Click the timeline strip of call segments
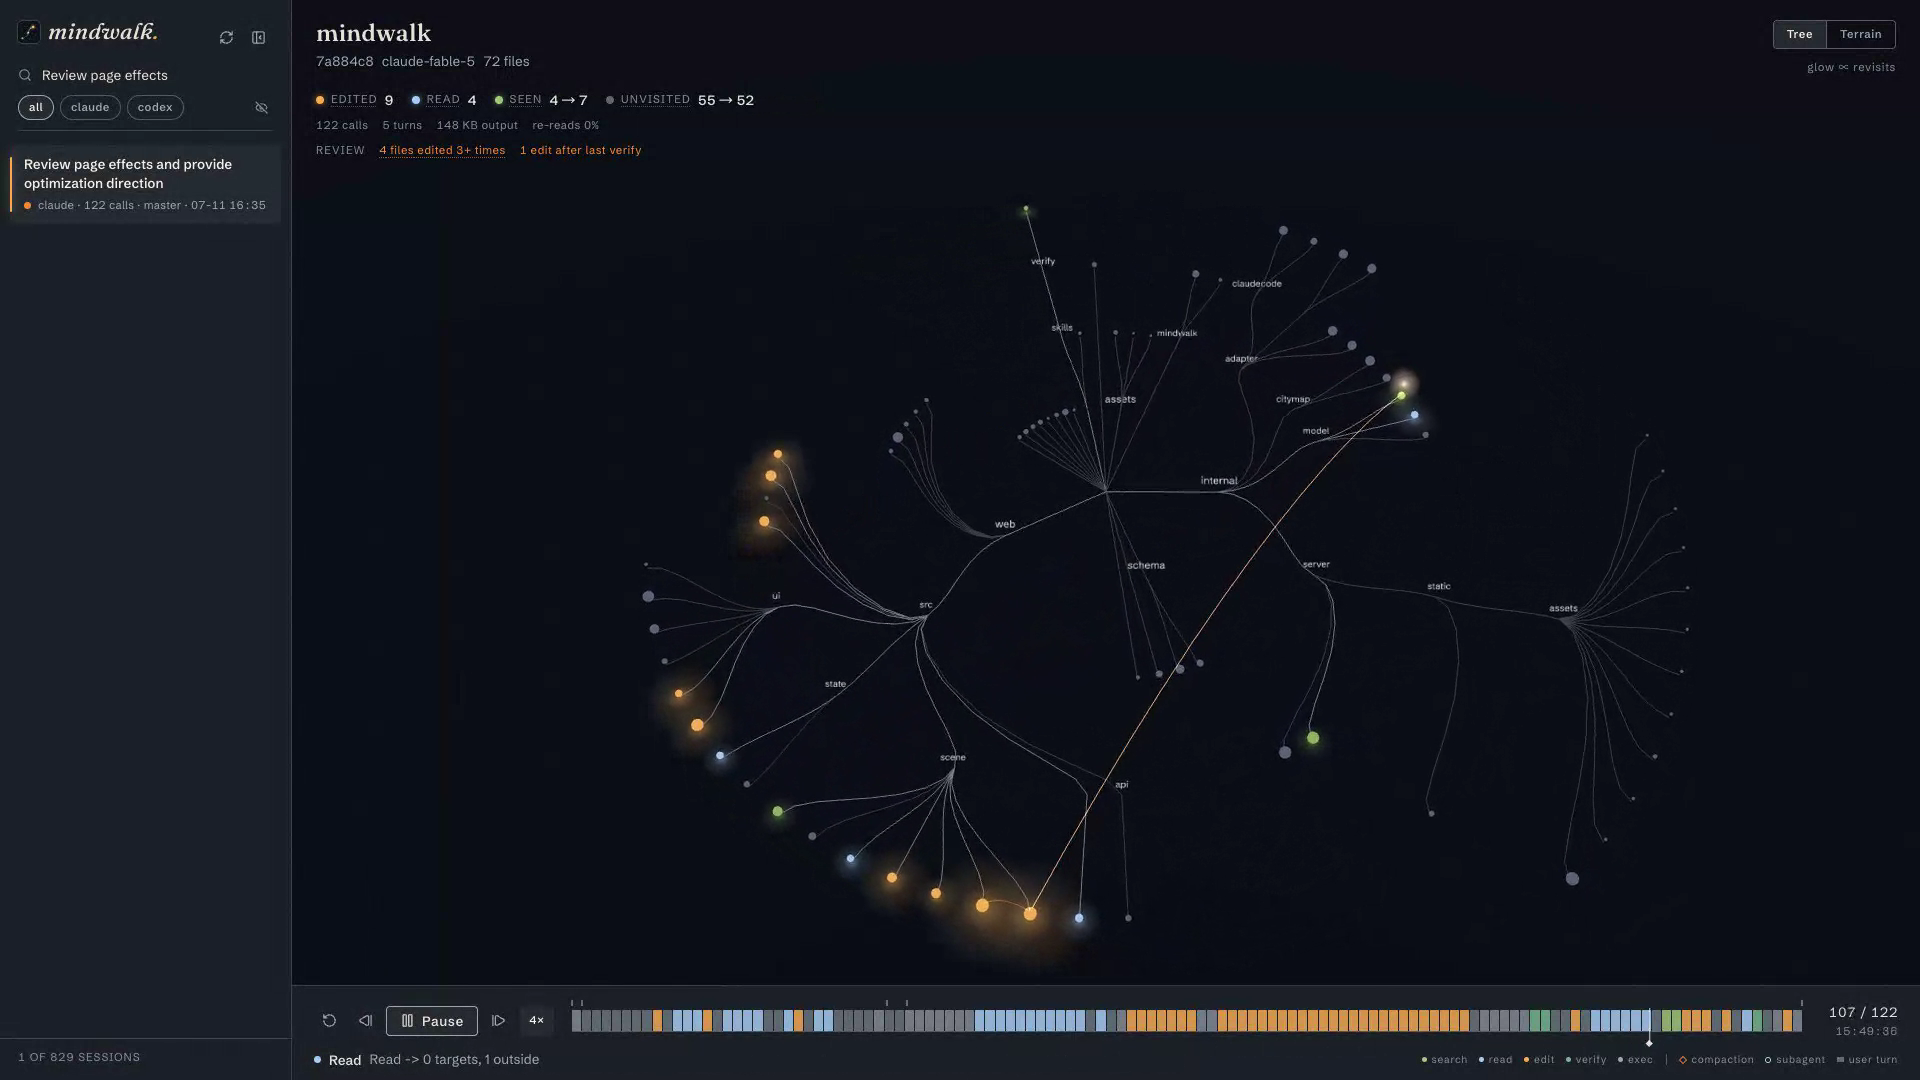Viewport: 1920px width, 1080px height. pyautogui.click(x=1186, y=1020)
